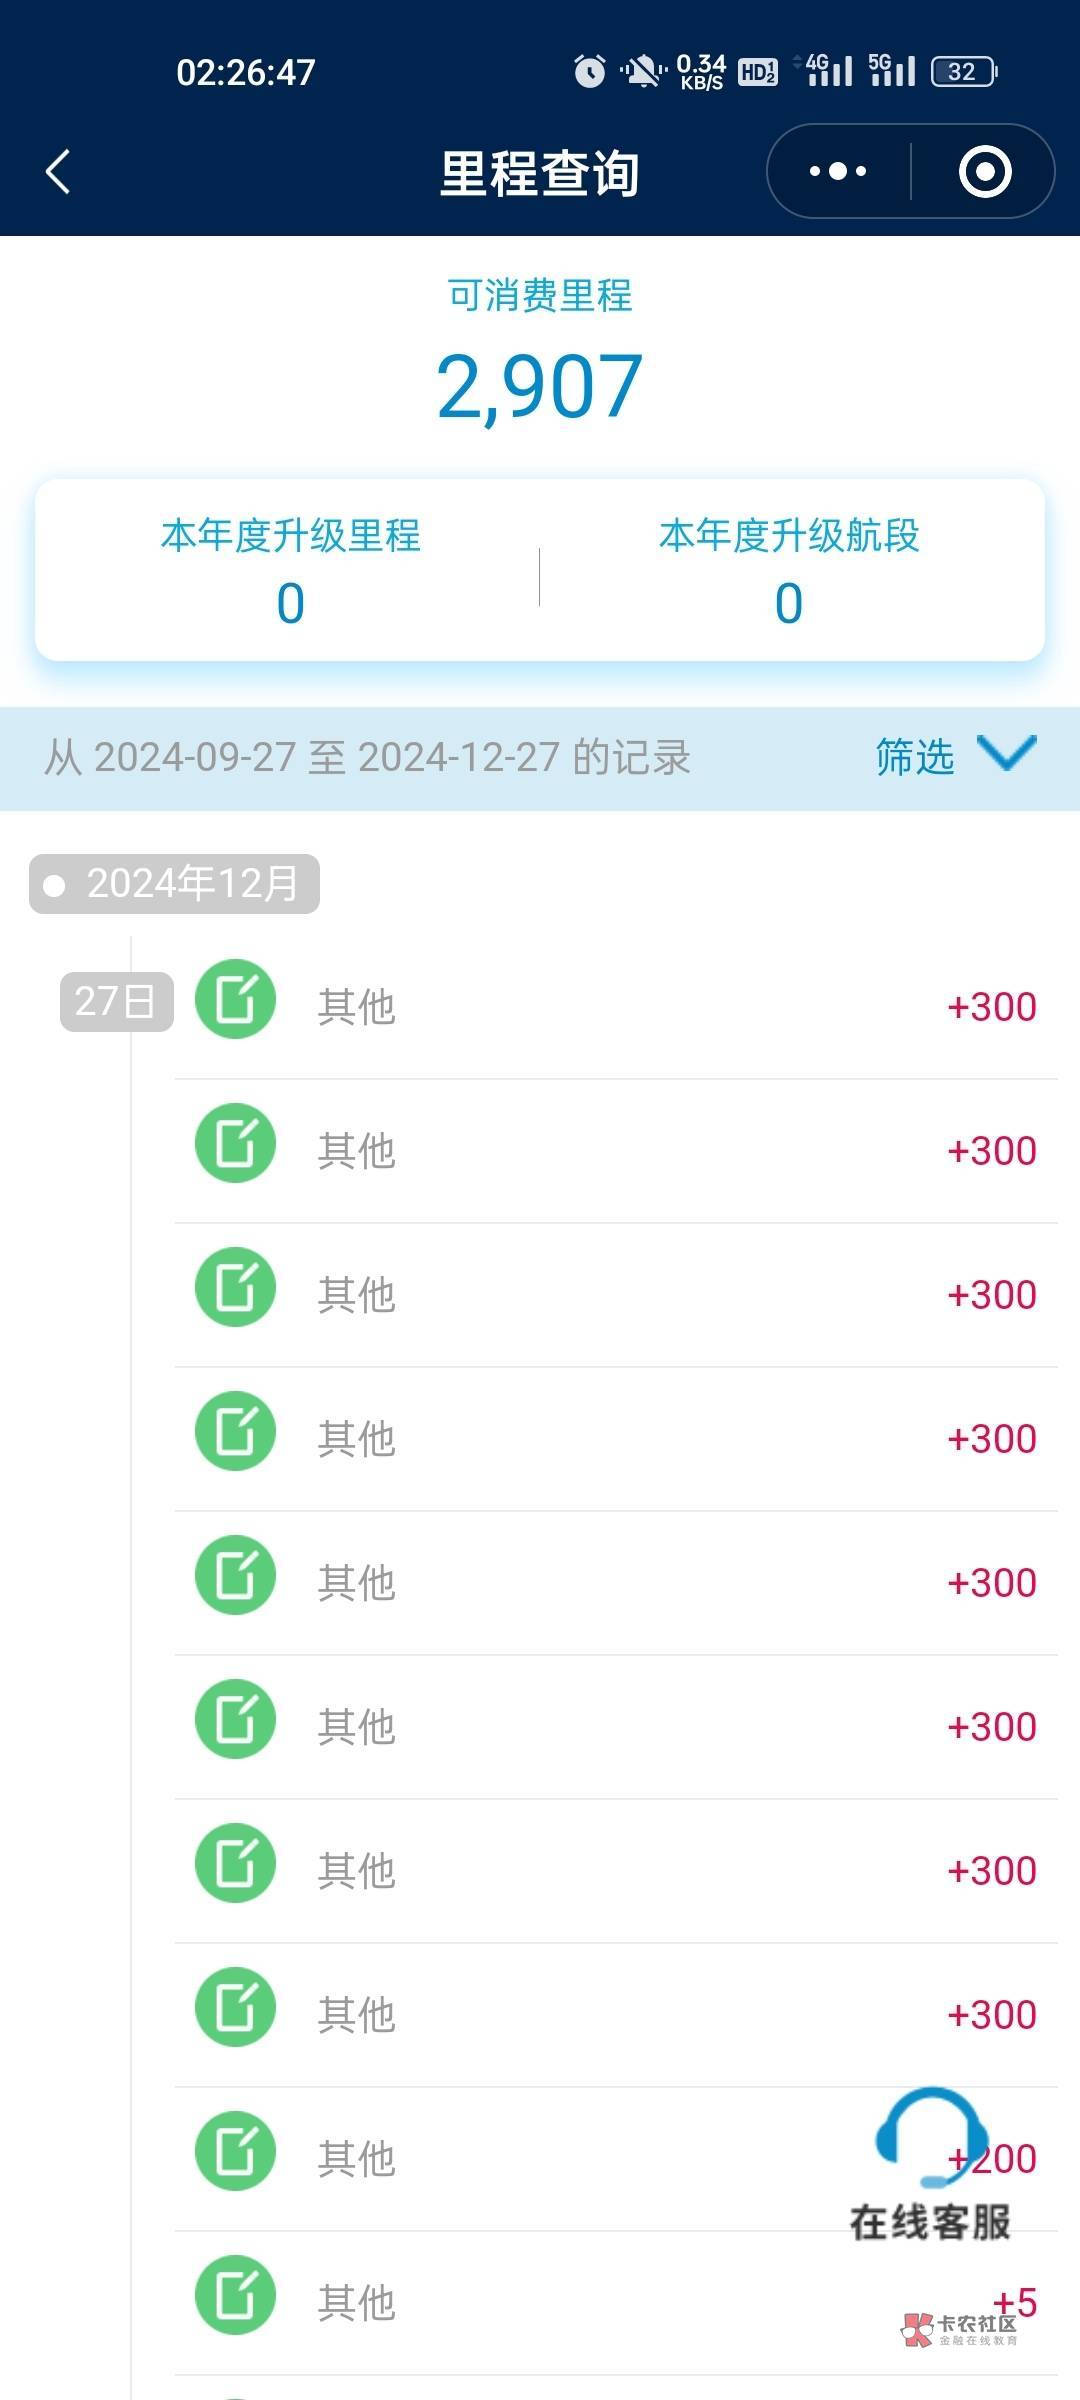Tap the battery indicator in status bar

(x=963, y=71)
